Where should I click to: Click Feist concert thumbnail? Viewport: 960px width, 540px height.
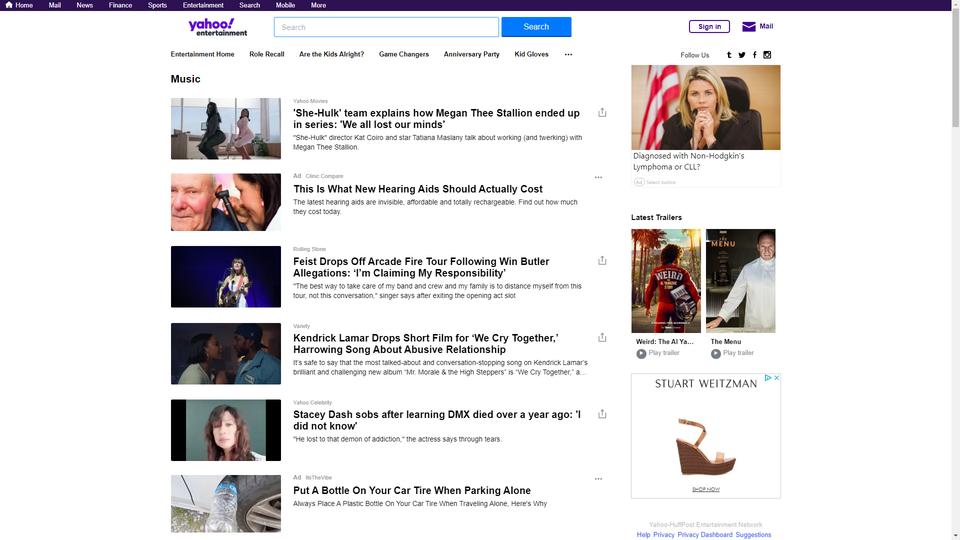coord(226,277)
